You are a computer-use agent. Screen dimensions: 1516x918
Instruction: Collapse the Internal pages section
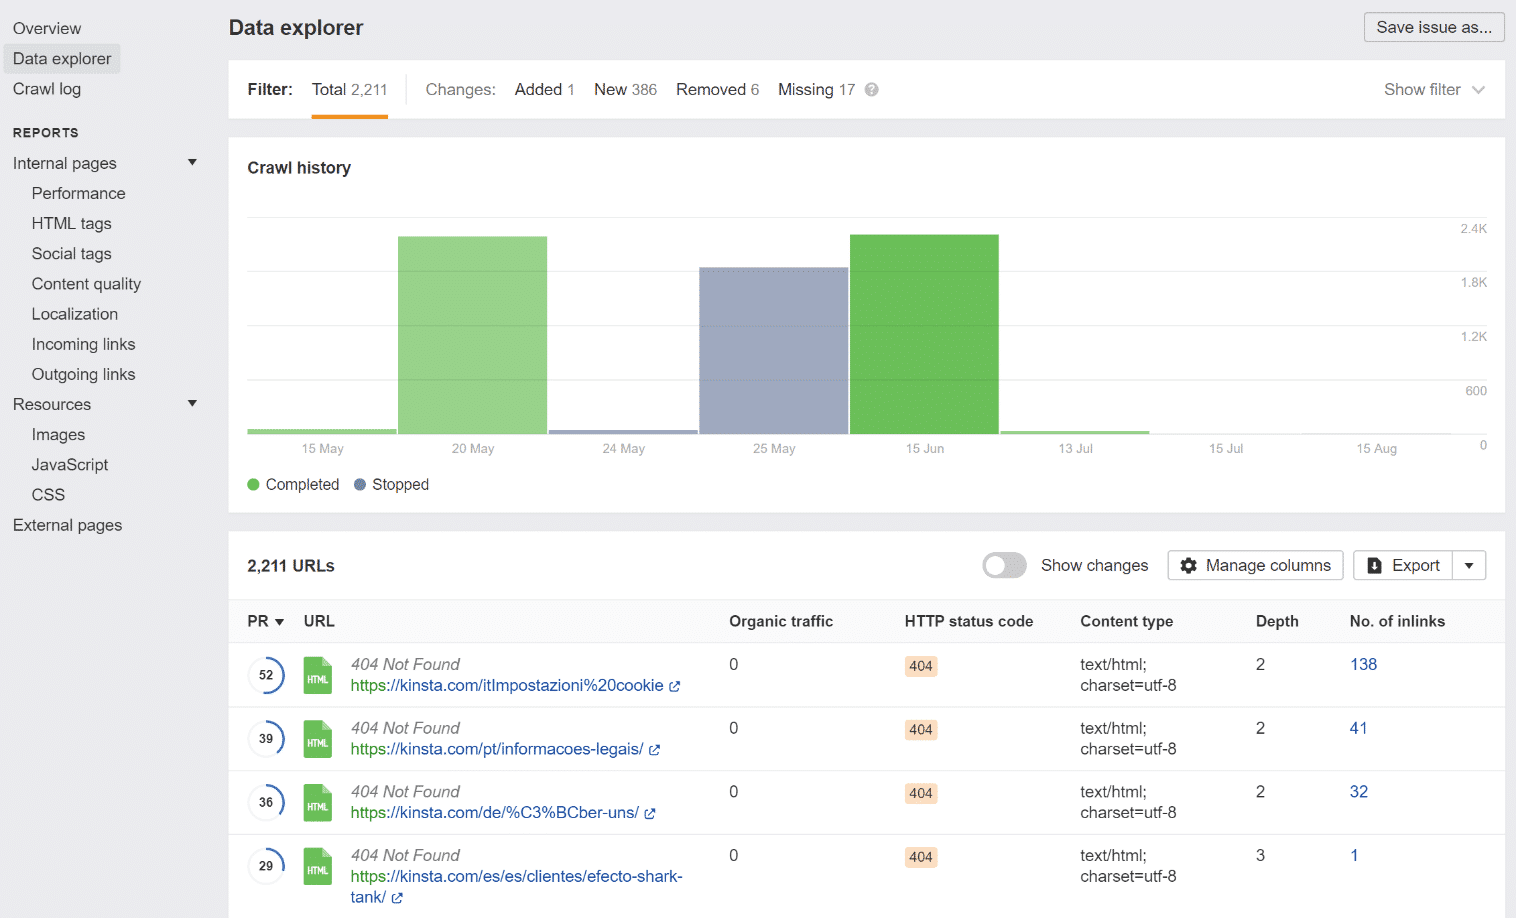192,162
